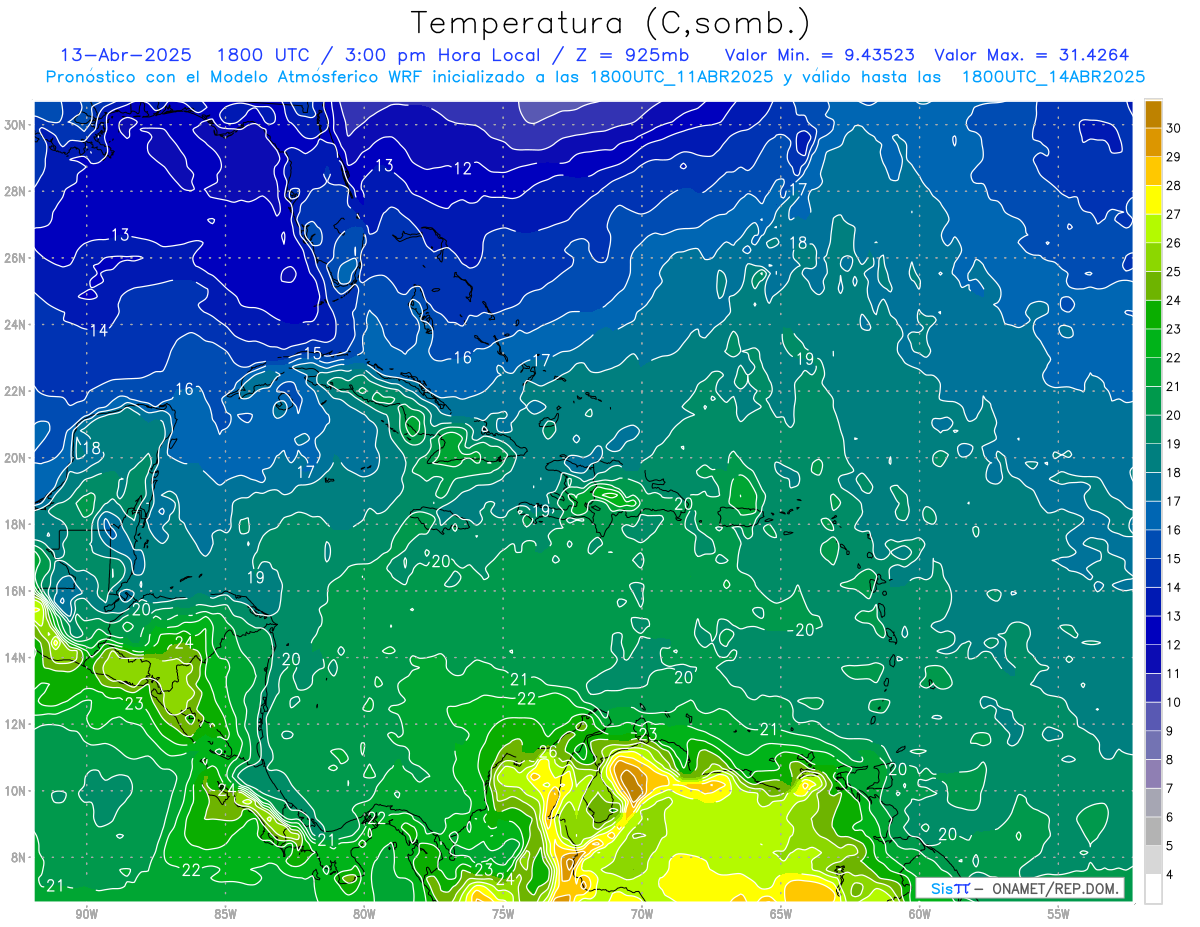Click the color scale value 25
This screenshot has width=1200, height=927.
(1173, 271)
